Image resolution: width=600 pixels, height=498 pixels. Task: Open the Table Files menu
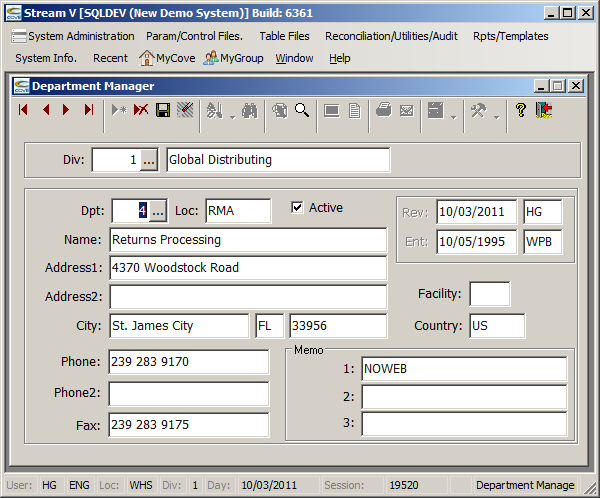click(284, 36)
